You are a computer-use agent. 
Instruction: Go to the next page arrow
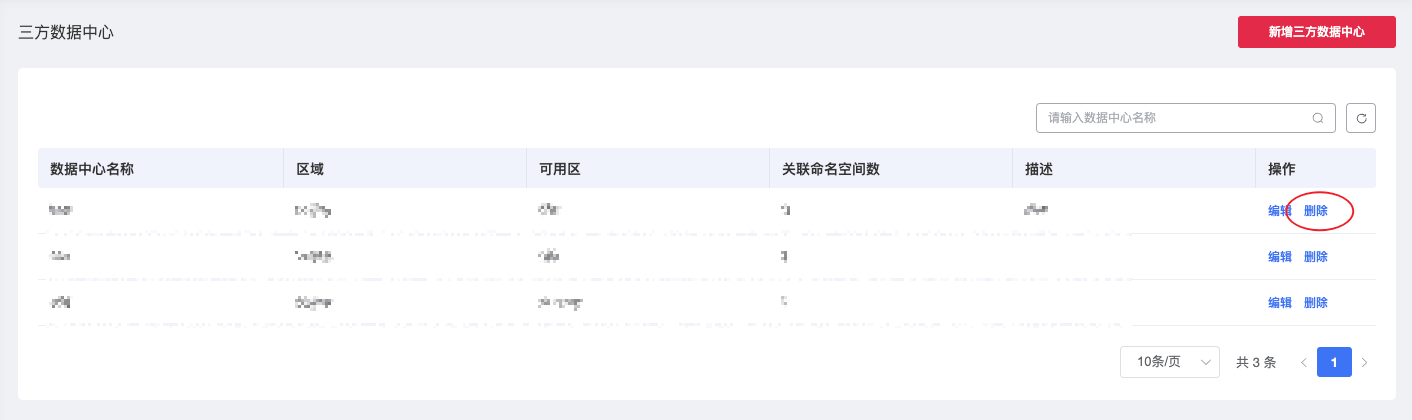1364,362
